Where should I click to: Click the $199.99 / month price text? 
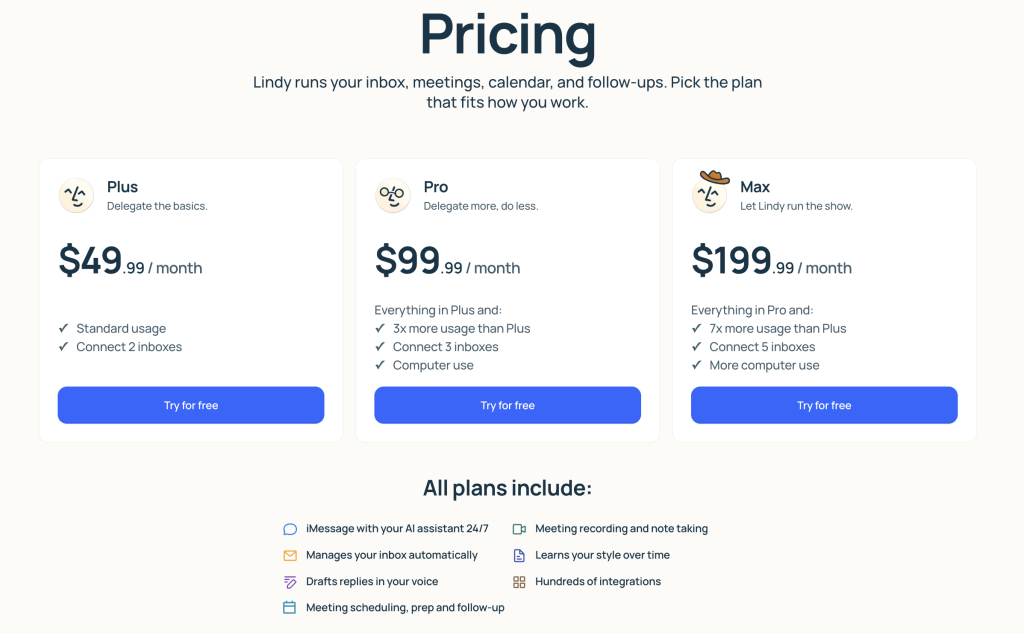(771, 262)
